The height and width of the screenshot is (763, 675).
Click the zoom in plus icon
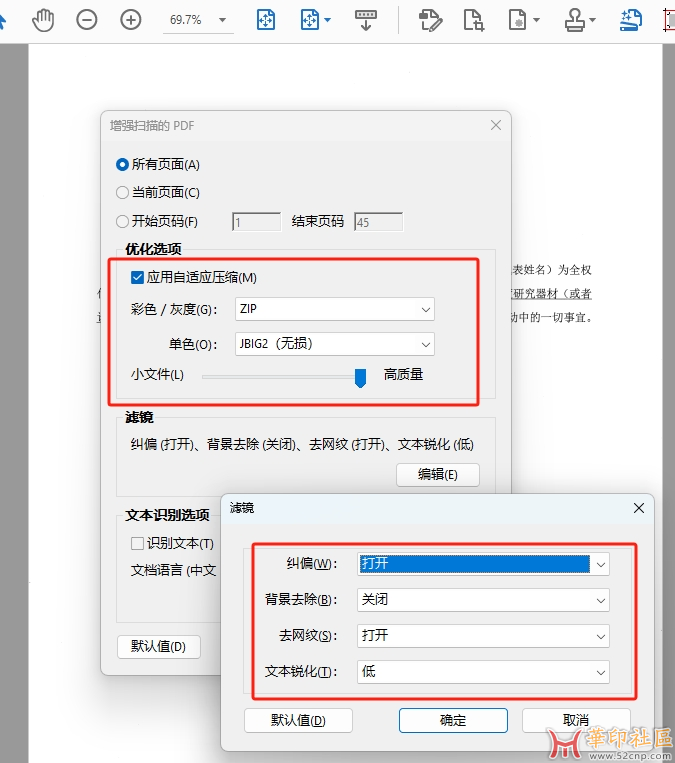pos(131,19)
